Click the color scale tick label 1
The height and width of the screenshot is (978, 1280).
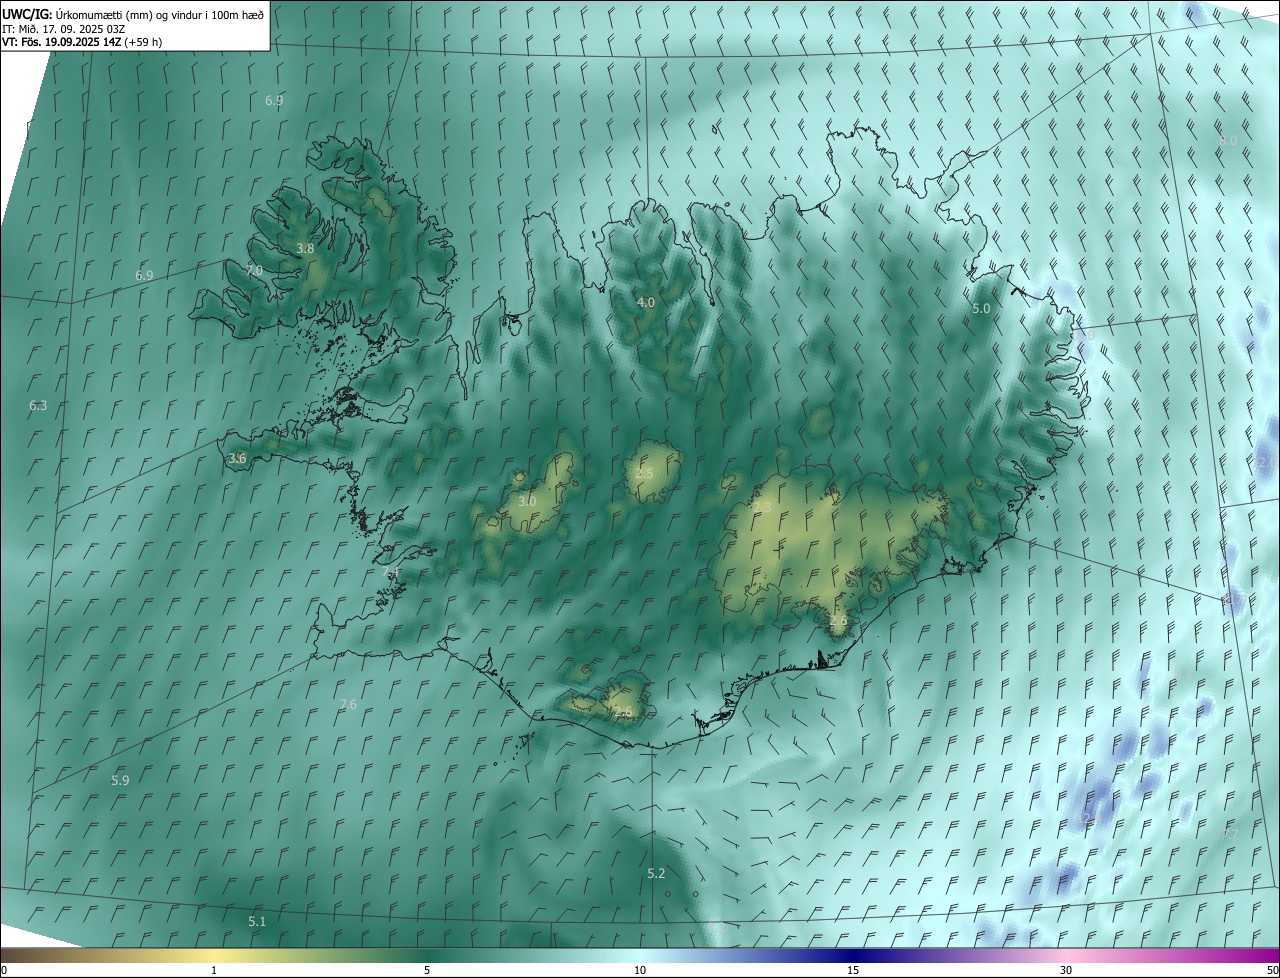[214, 970]
